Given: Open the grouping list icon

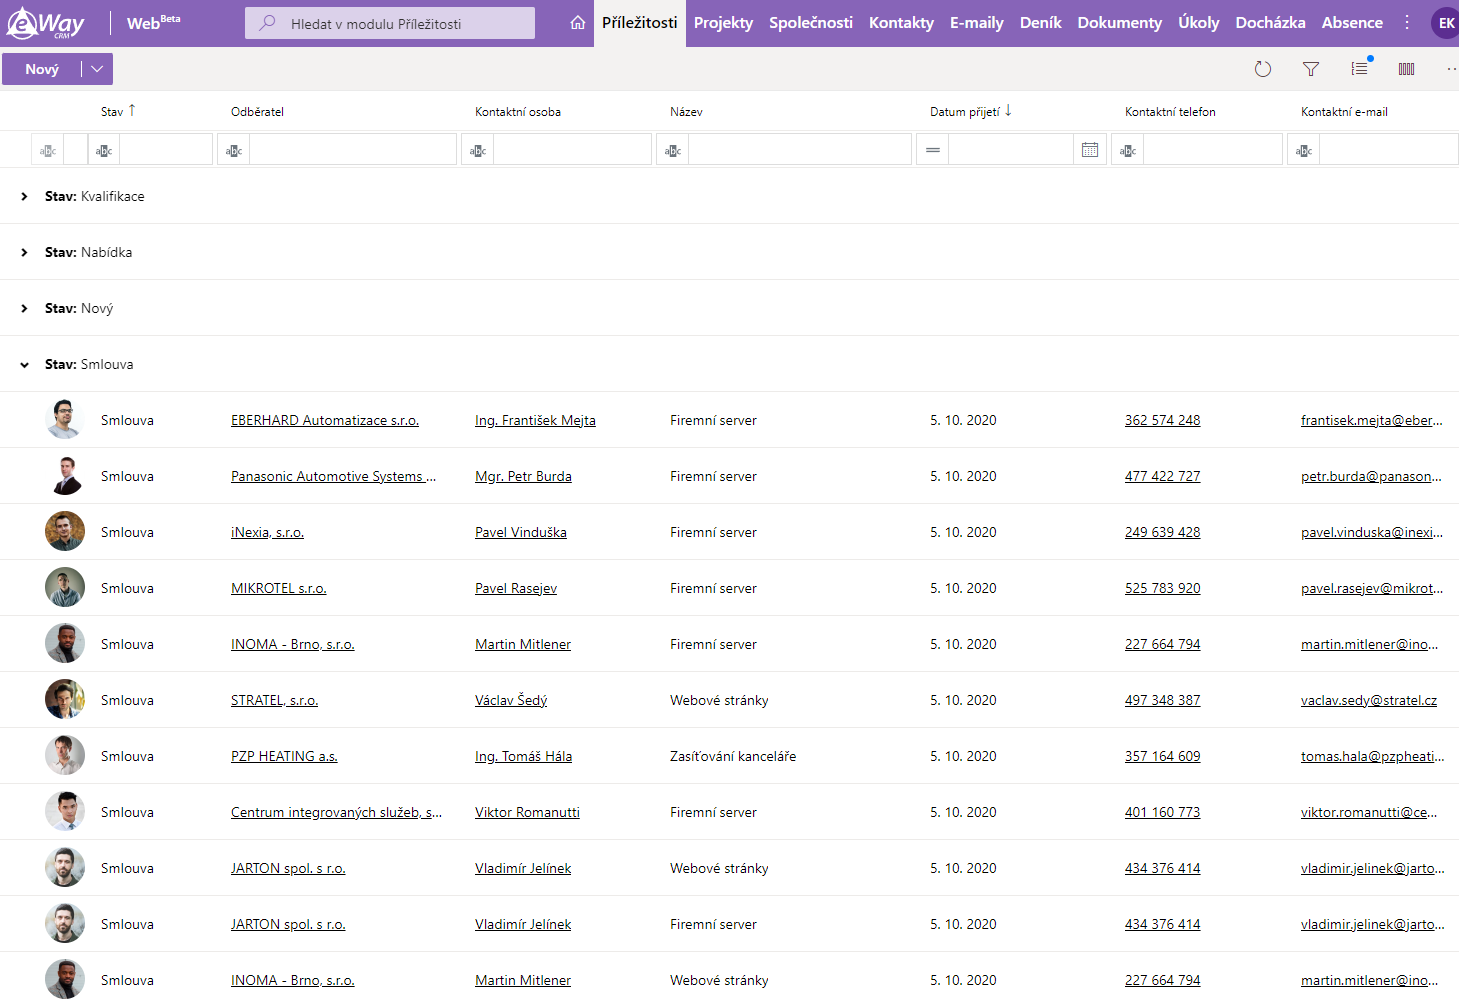Looking at the screenshot, I should click(x=1360, y=68).
